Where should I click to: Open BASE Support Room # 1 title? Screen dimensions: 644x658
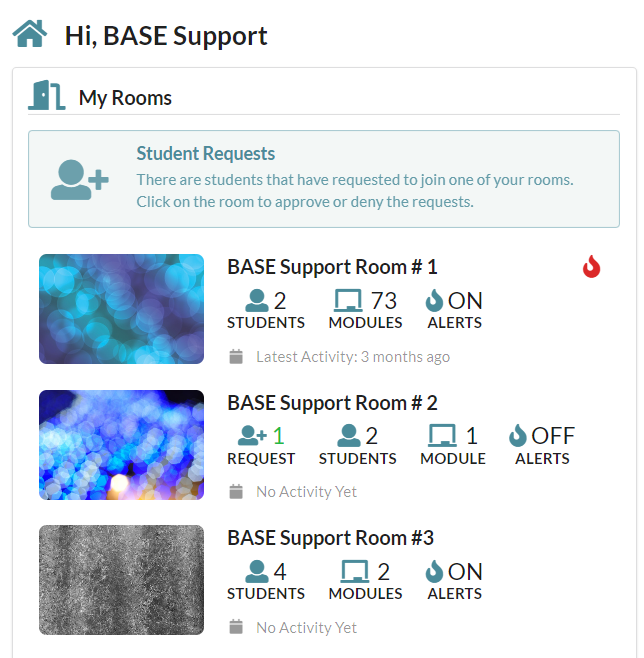tap(332, 267)
